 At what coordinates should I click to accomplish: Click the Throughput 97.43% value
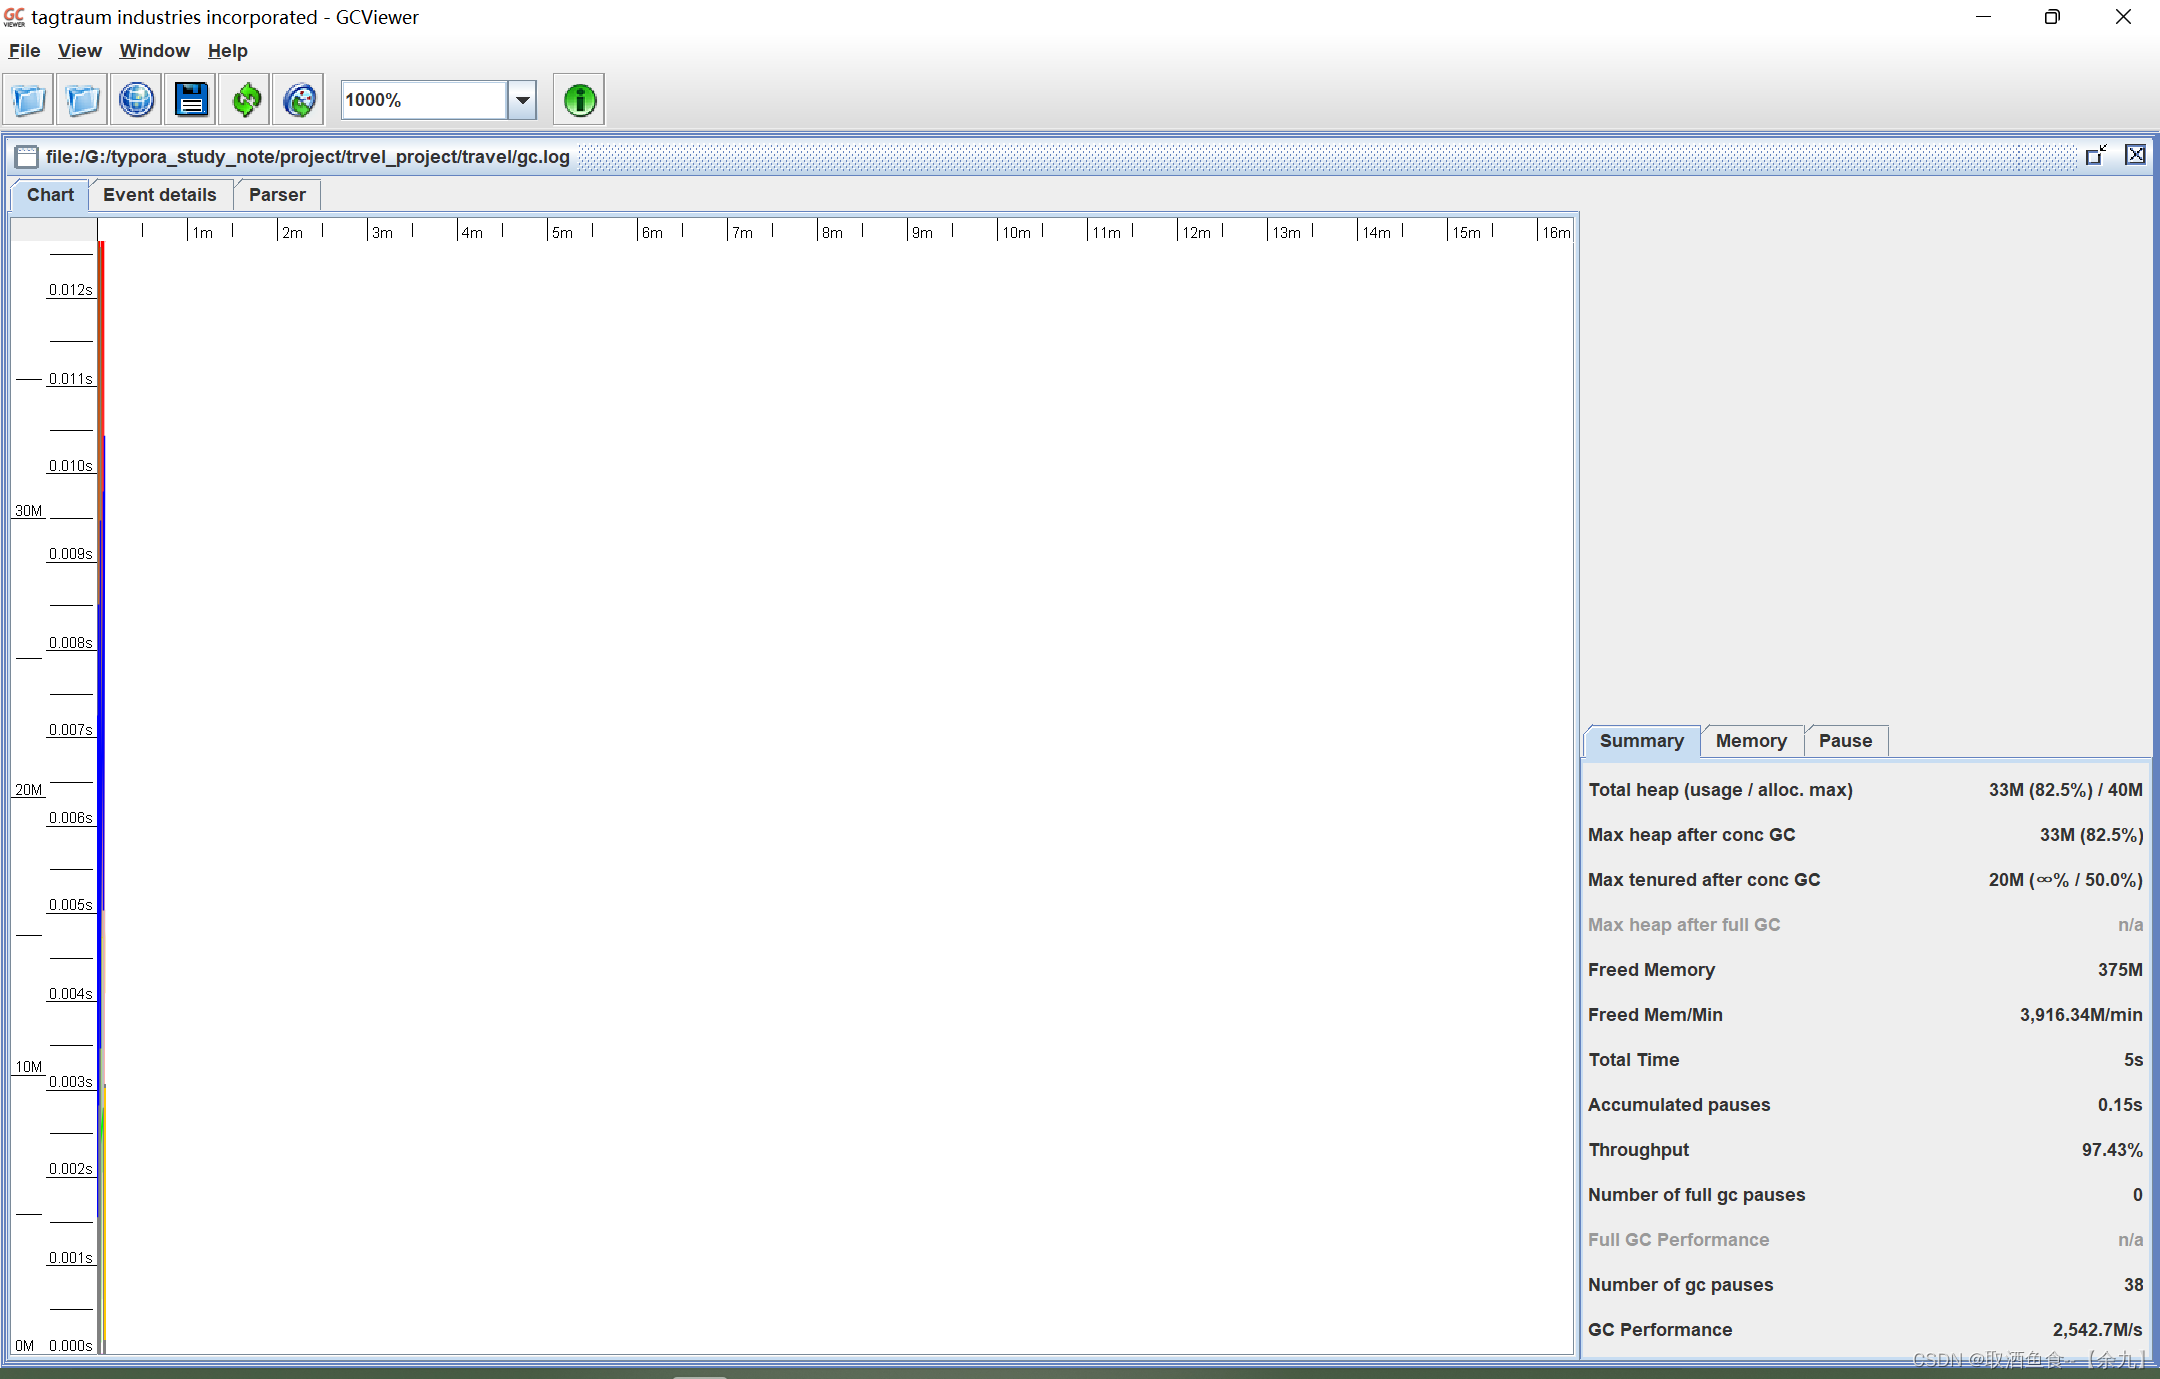pyautogui.click(x=2112, y=1150)
